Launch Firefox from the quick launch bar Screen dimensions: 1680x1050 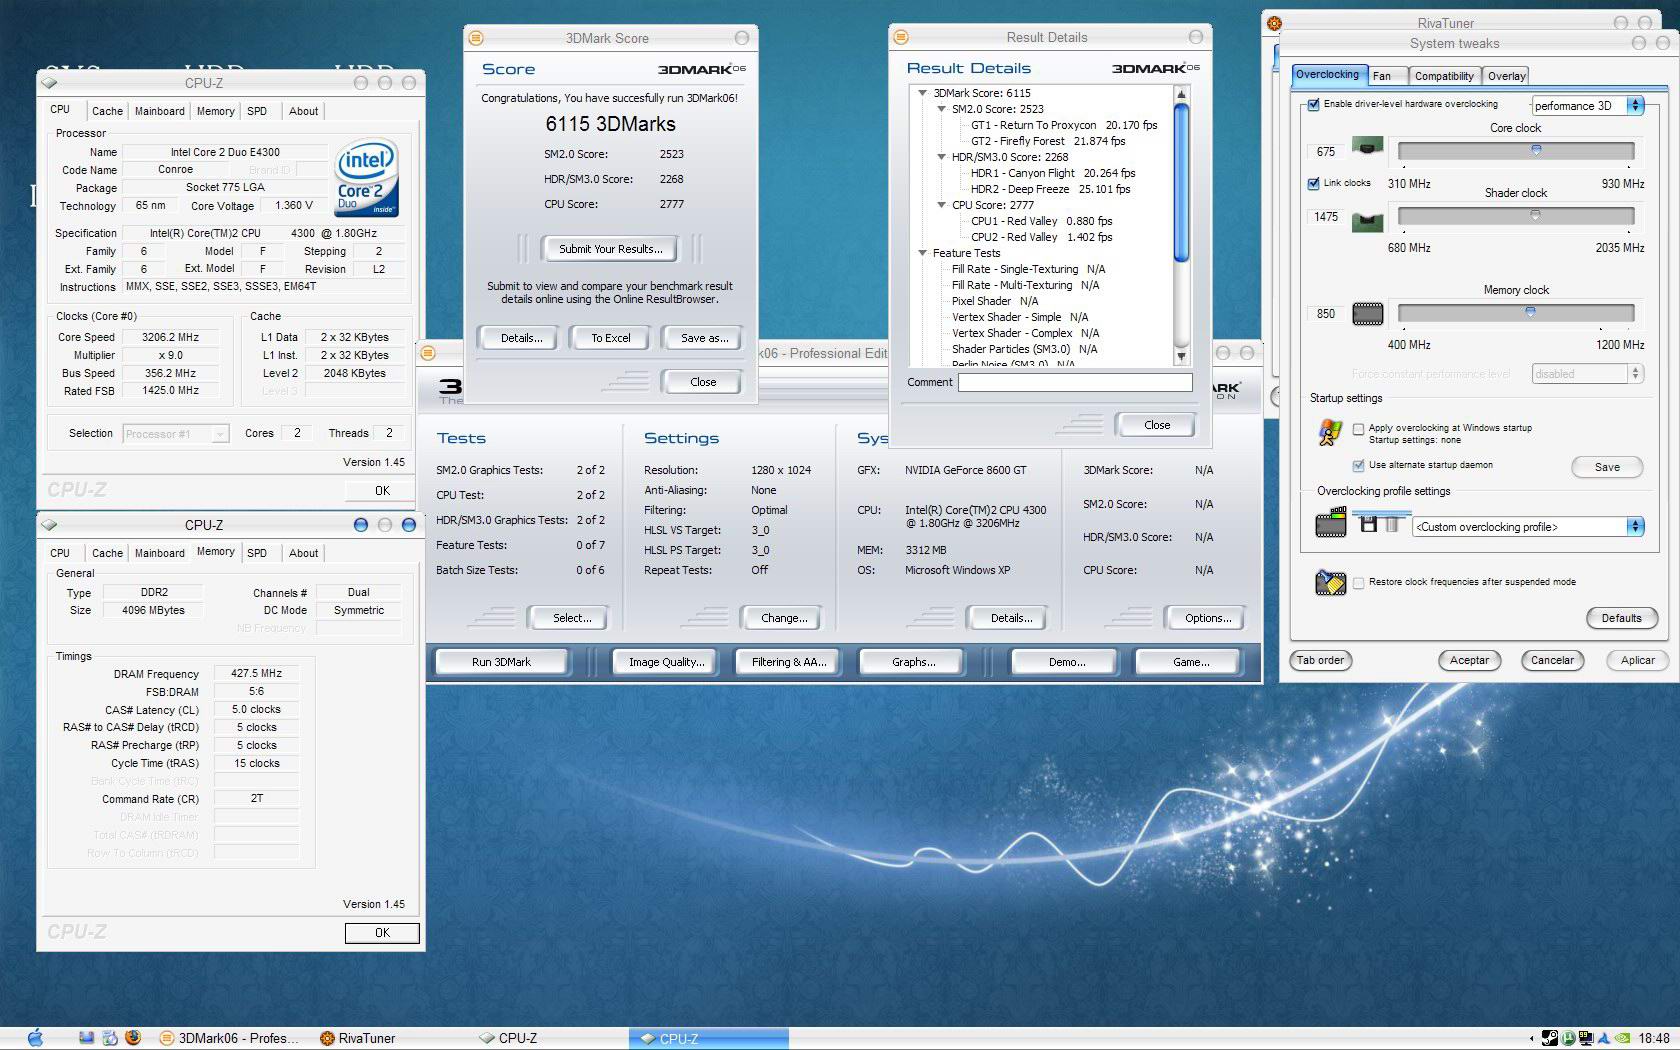click(132, 1038)
